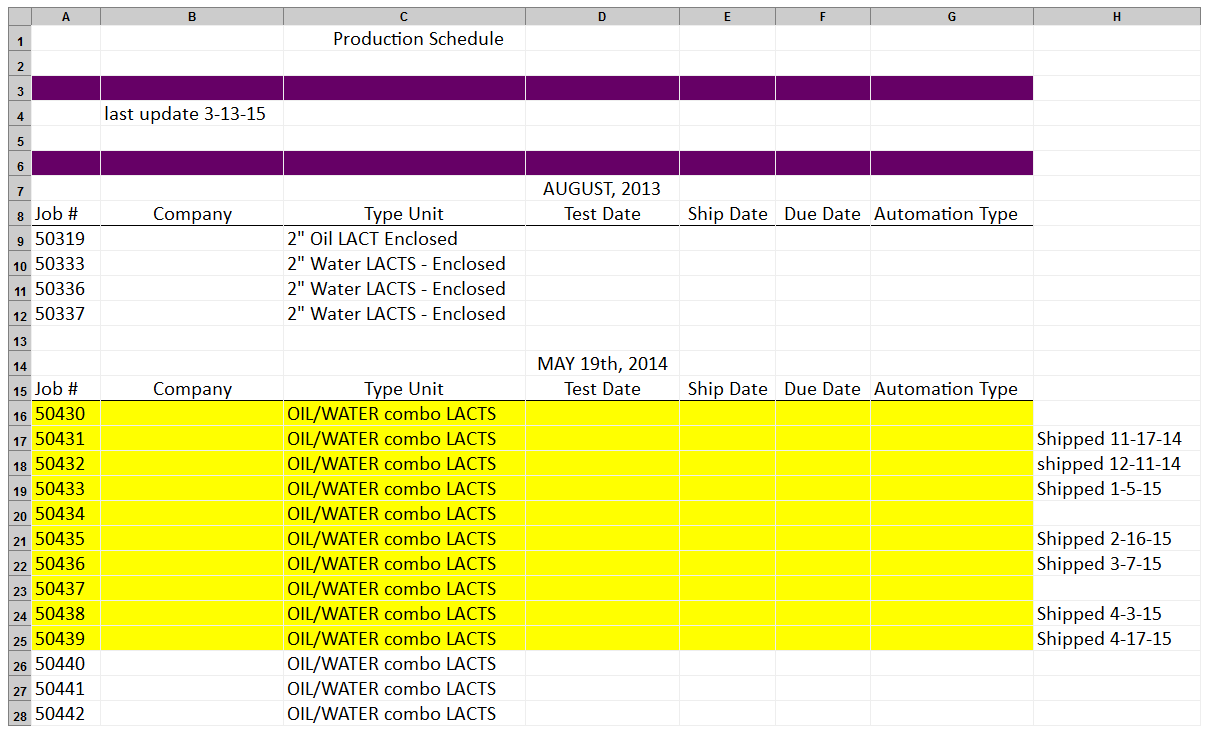Select column C header
The image size is (1214, 740).
click(x=404, y=16)
